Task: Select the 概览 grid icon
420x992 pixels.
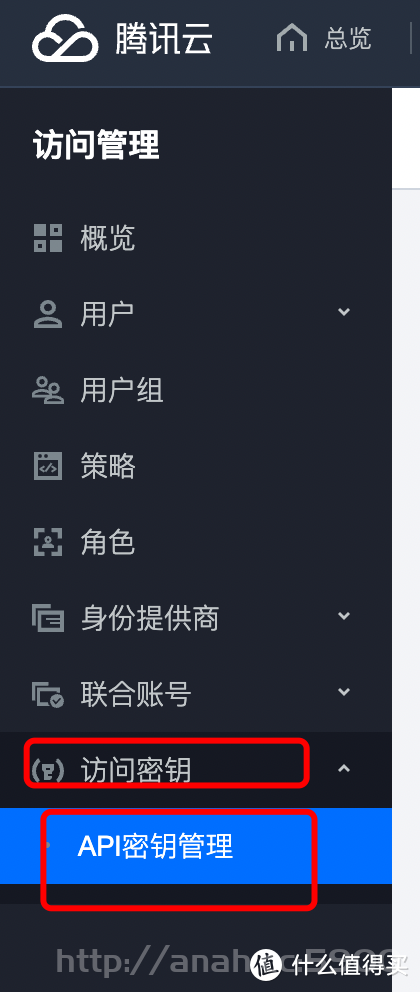Action: 48,238
